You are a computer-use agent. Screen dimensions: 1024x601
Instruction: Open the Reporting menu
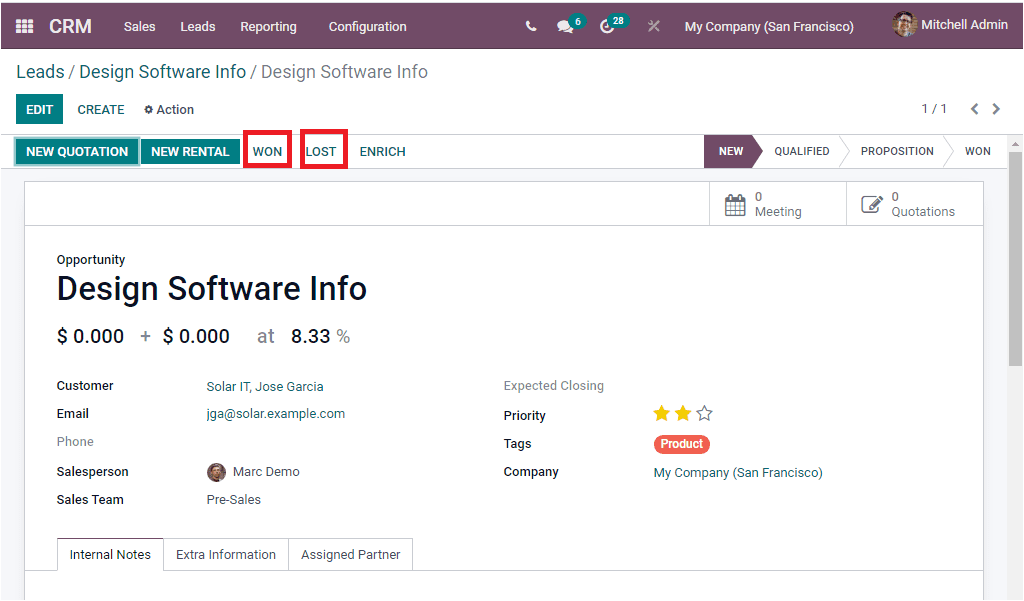point(268,27)
